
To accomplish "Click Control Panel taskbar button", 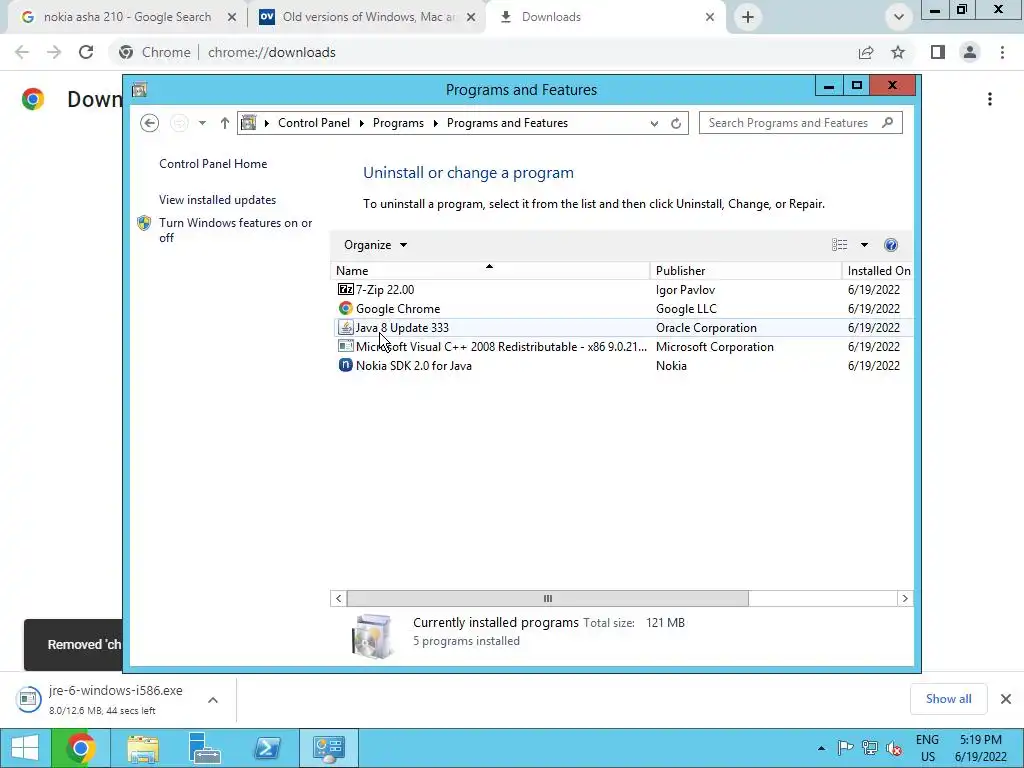I will [328, 748].
